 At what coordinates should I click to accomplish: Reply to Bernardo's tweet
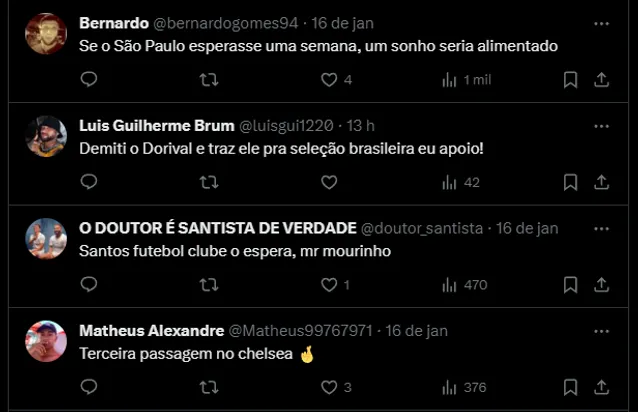click(x=89, y=80)
